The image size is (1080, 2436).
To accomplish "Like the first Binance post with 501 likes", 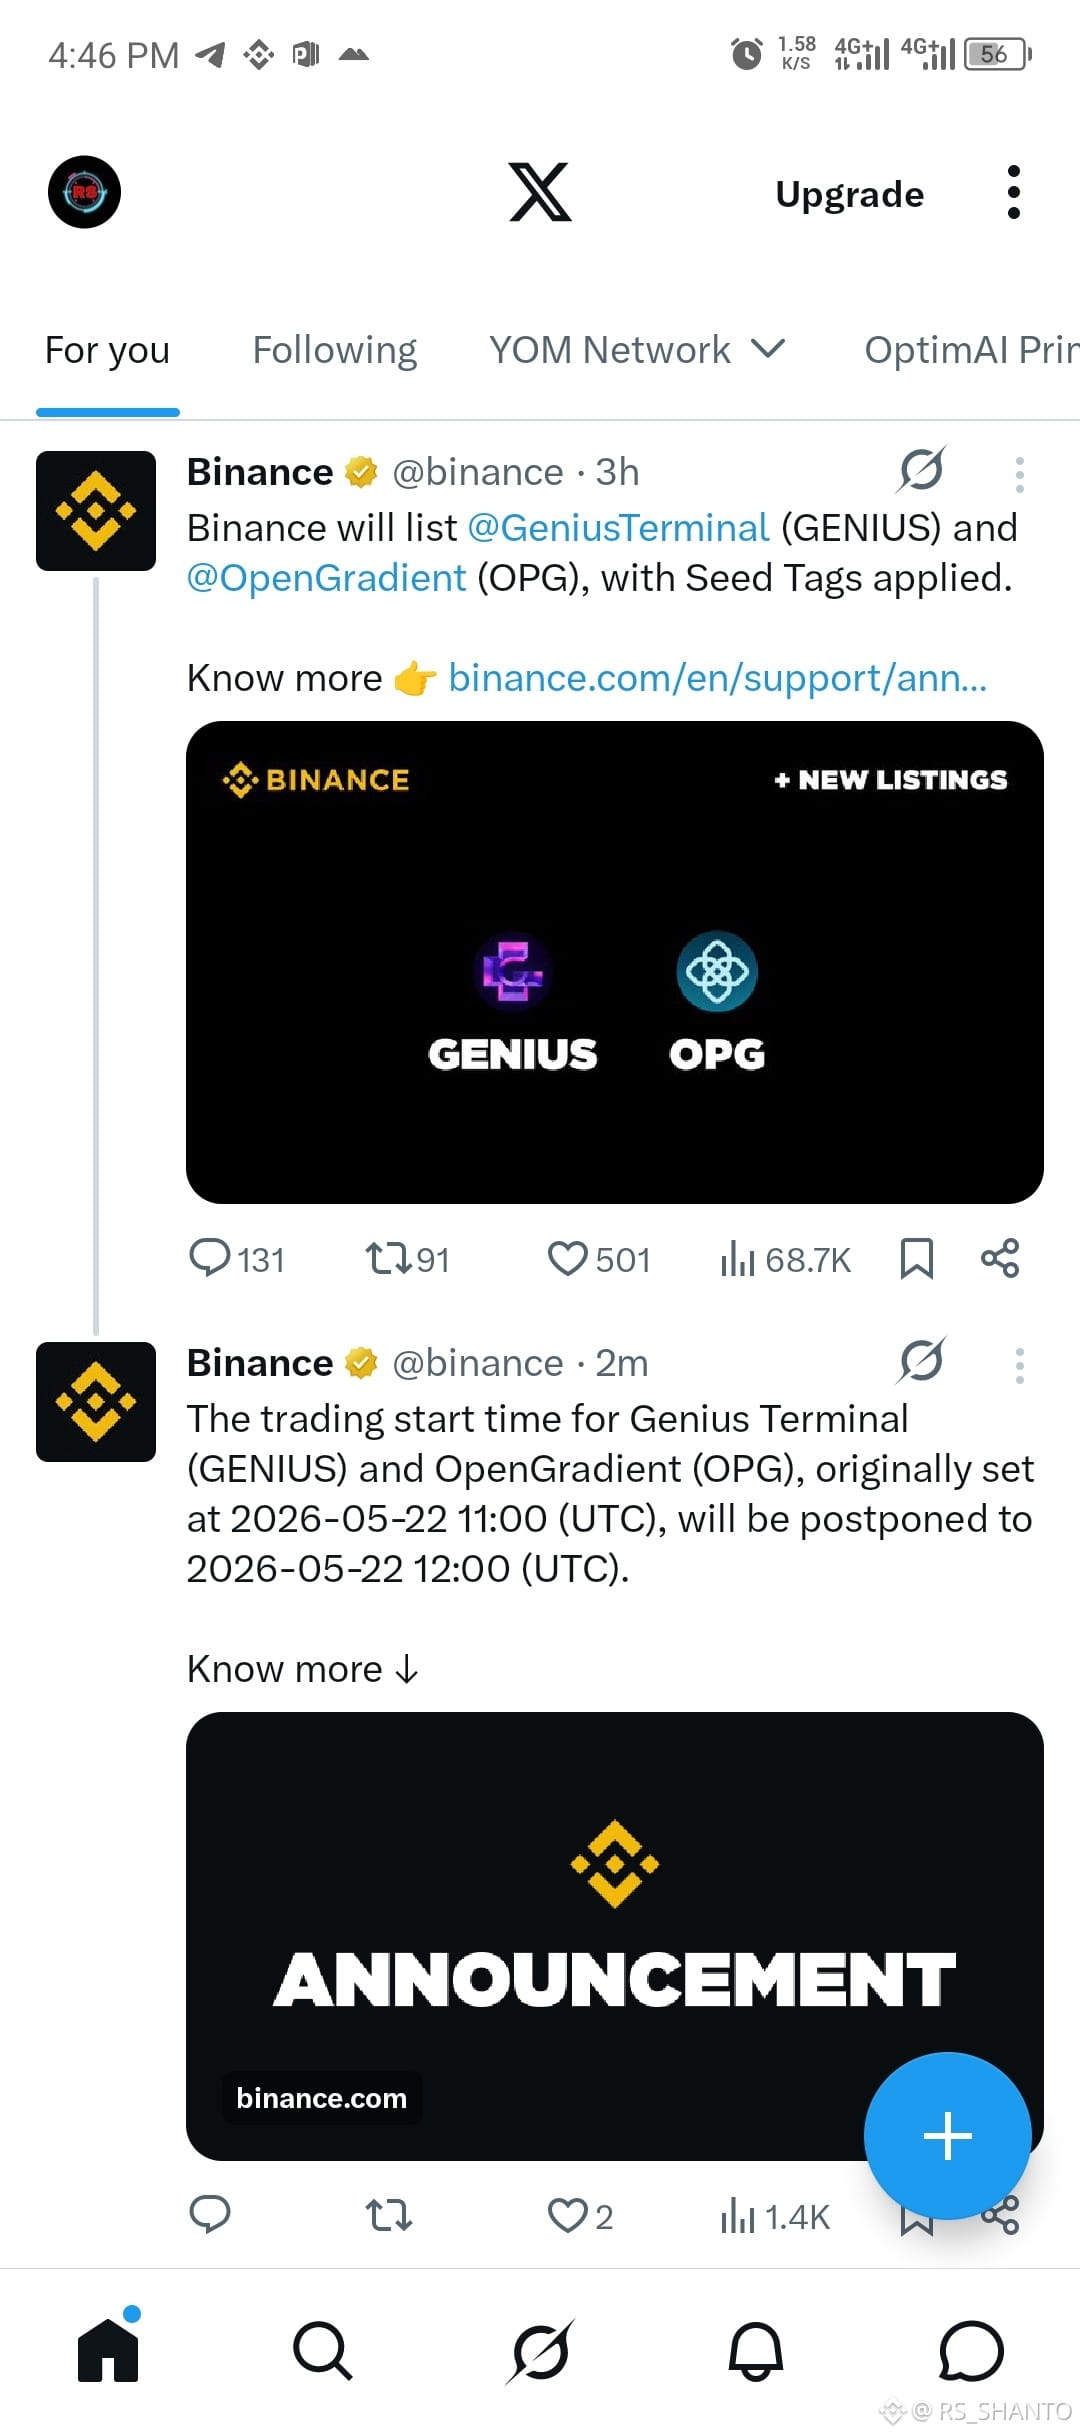I will coord(598,1259).
